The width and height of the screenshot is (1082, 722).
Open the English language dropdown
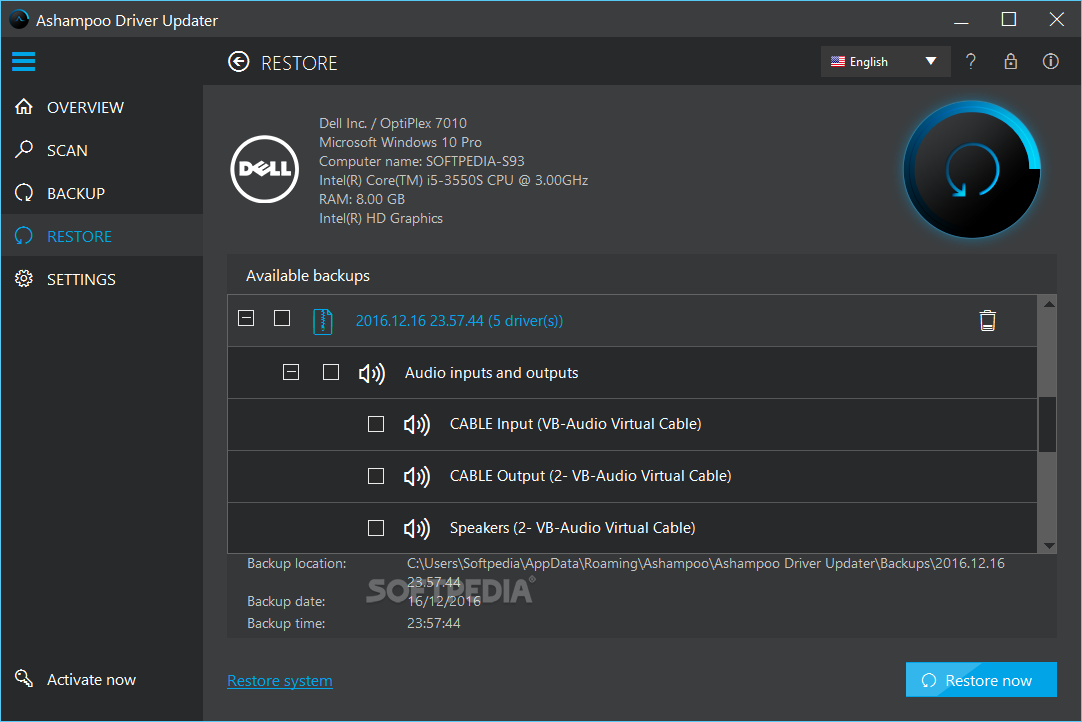(x=885, y=61)
